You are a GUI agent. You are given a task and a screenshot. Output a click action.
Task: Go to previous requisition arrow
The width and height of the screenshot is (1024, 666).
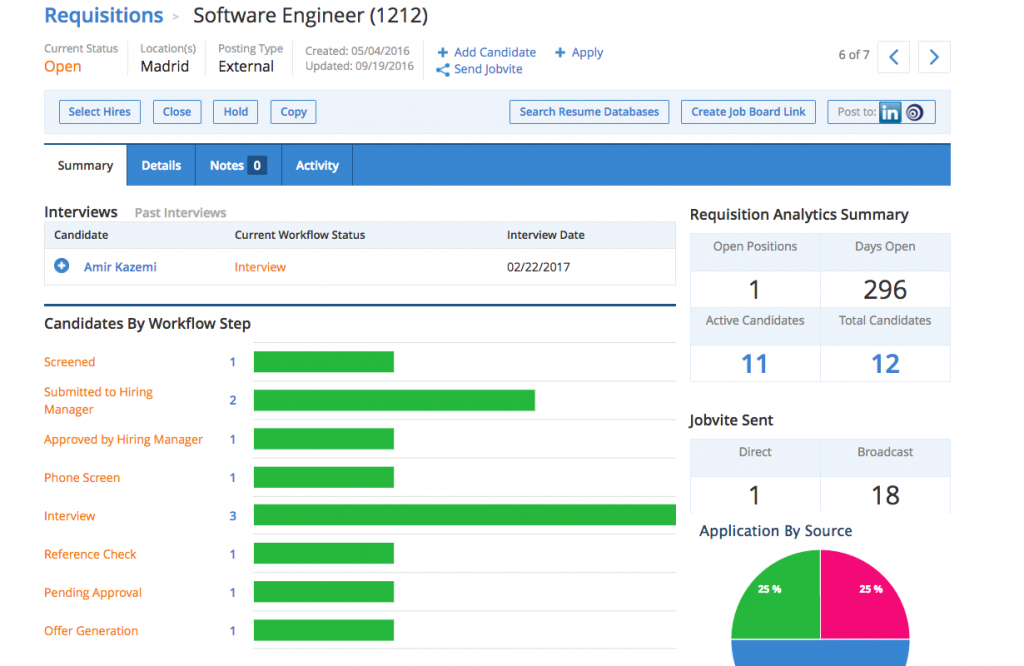point(893,57)
